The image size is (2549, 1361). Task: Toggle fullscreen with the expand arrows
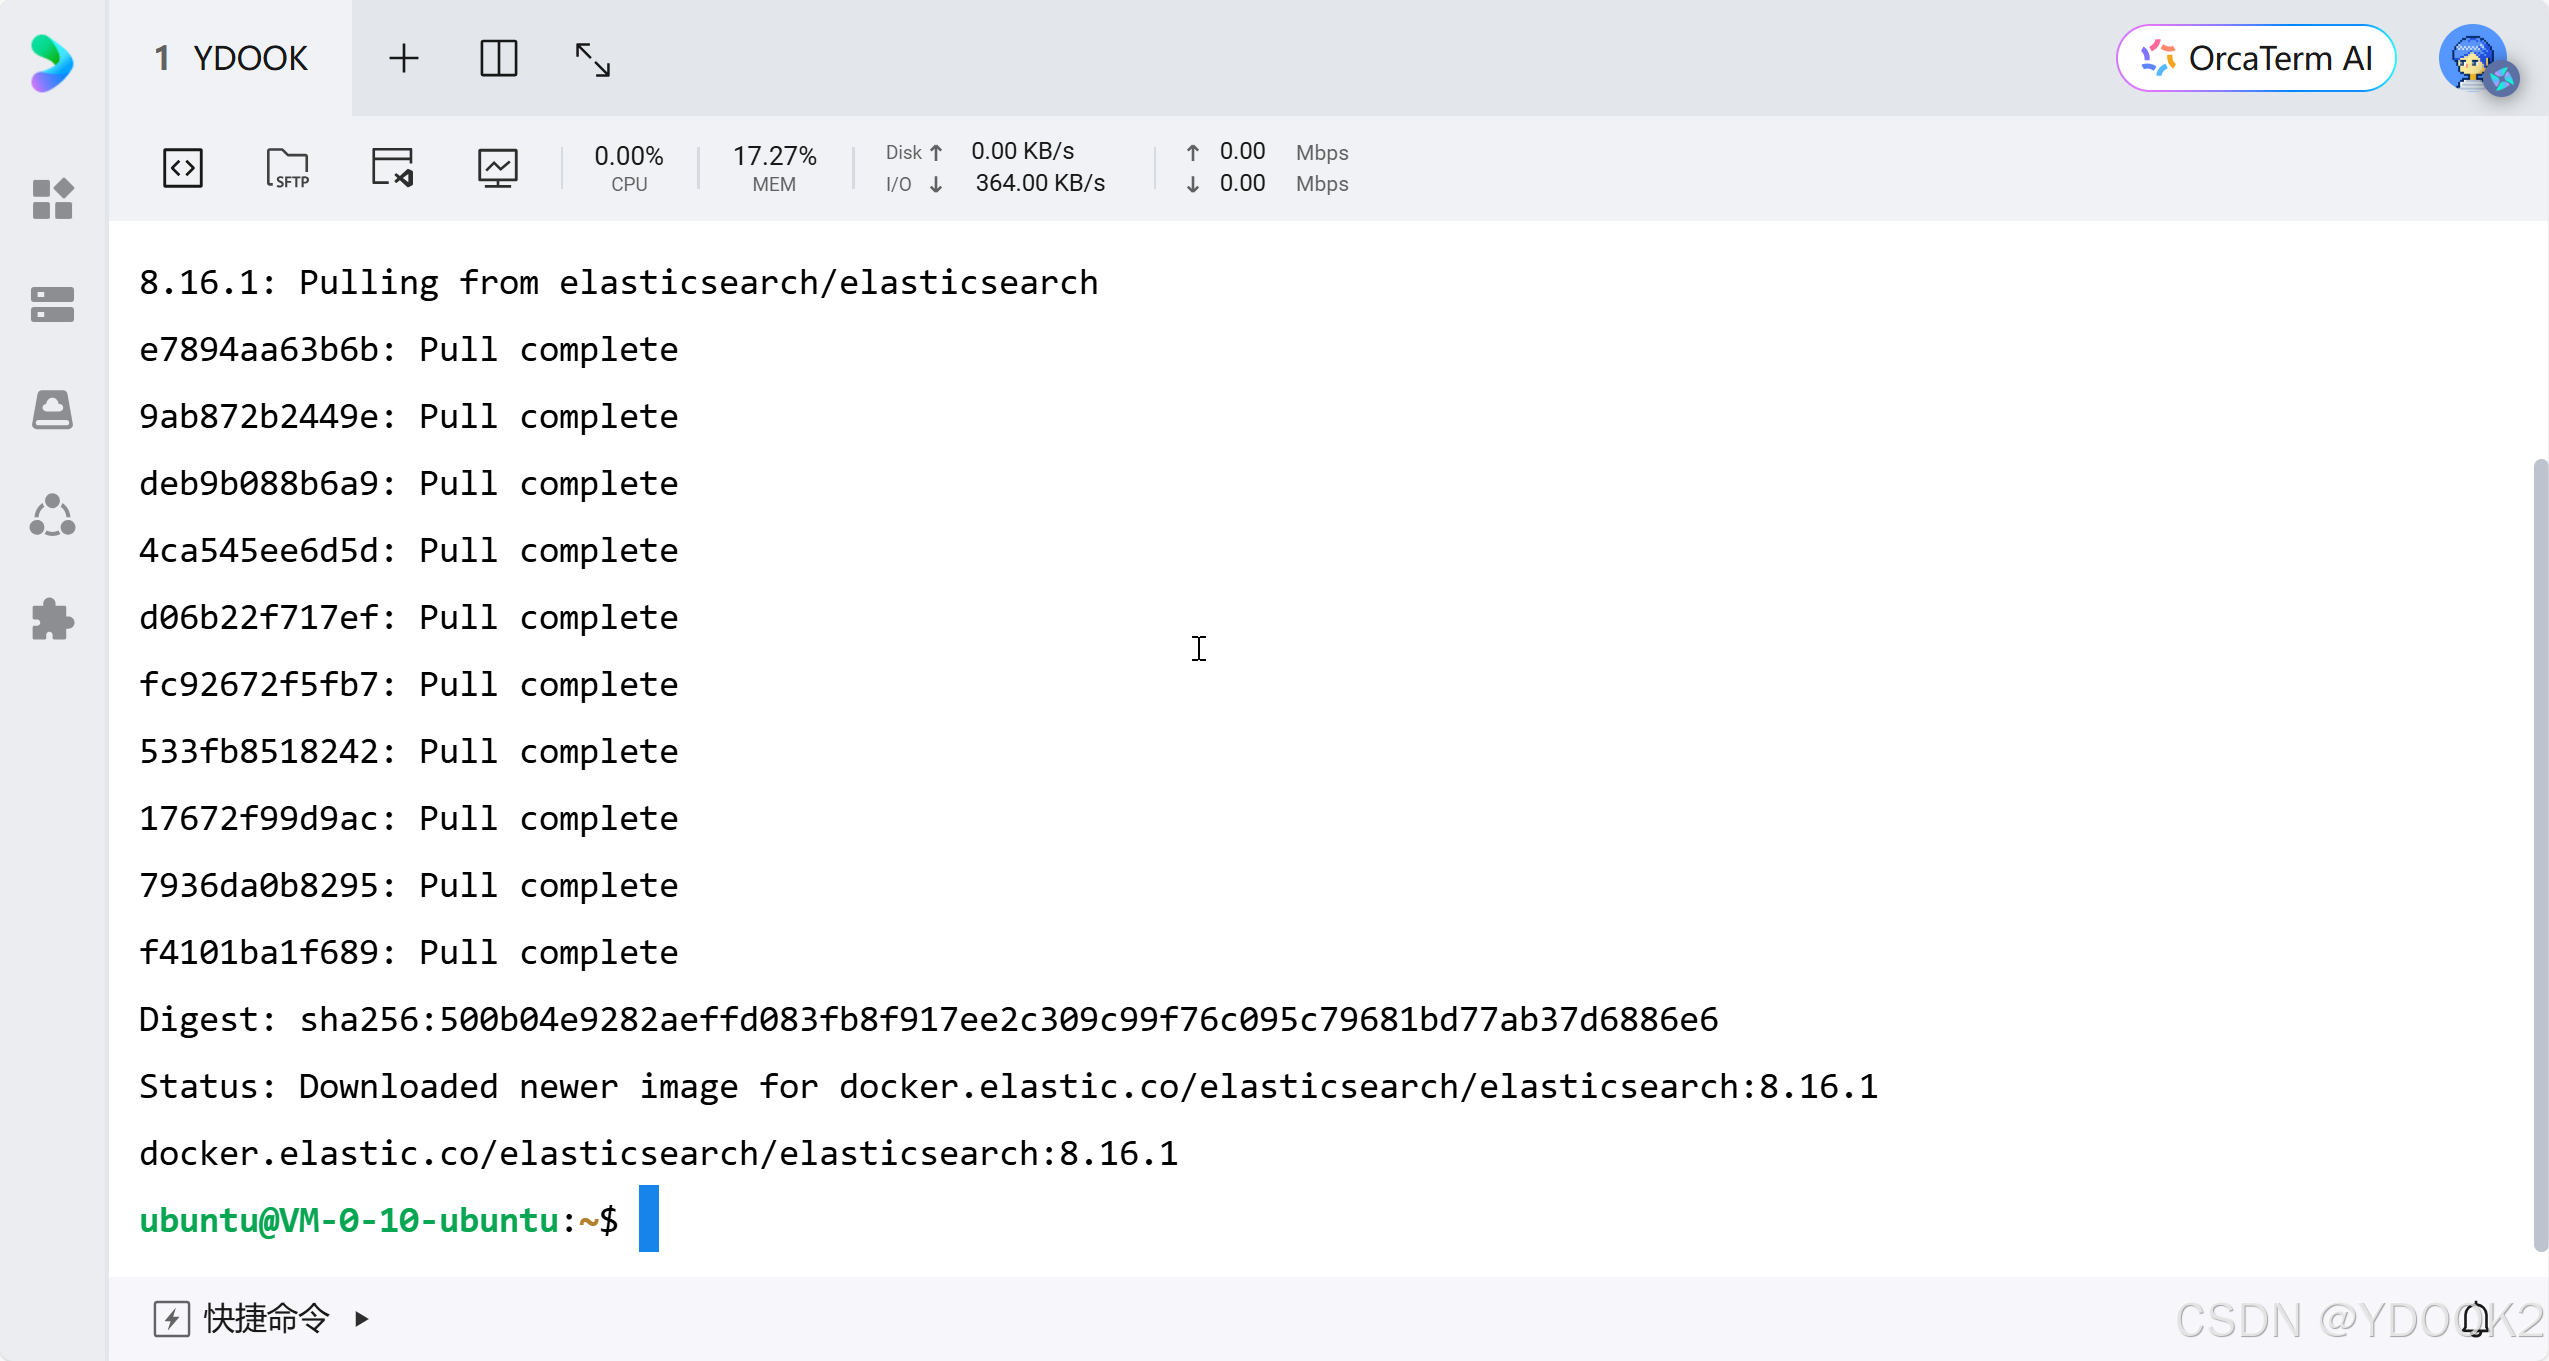click(x=592, y=60)
